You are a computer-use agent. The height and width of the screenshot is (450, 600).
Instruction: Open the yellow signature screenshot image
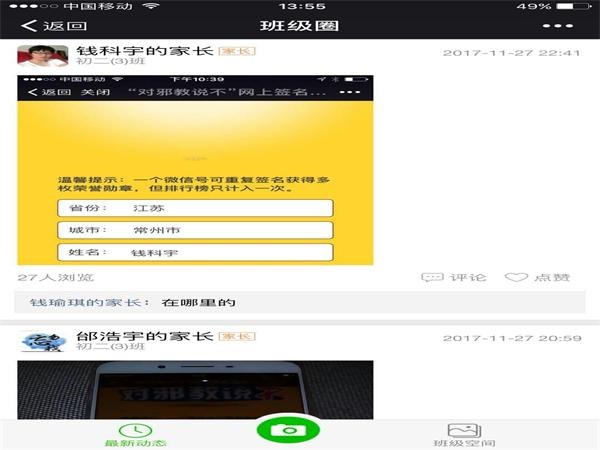point(195,170)
